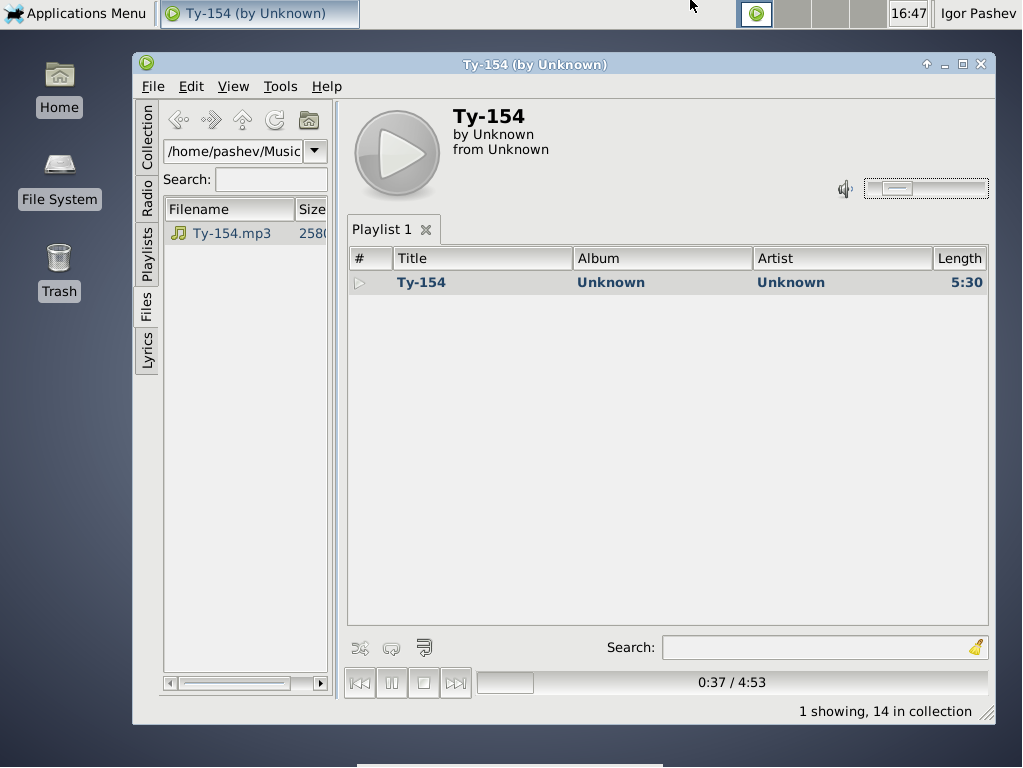Focus the files panel Search field
1023x768 pixels.
click(x=271, y=179)
